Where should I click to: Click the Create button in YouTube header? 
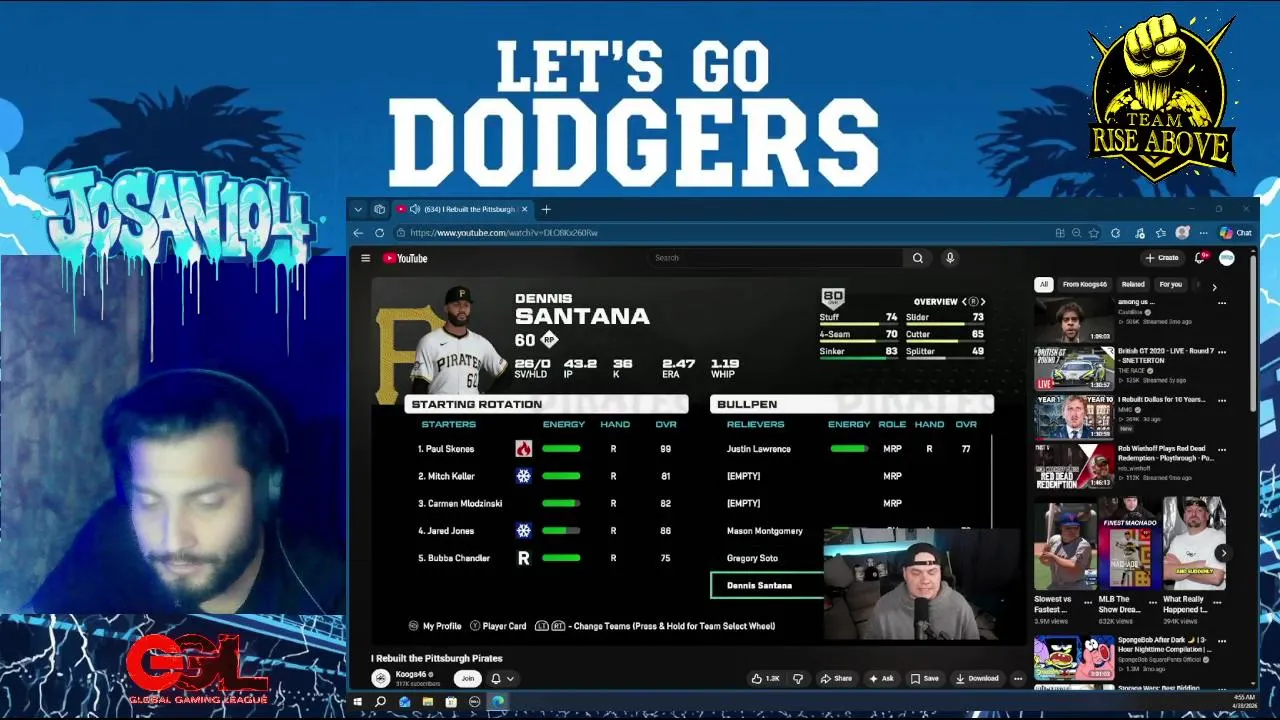[x=1162, y=258]
